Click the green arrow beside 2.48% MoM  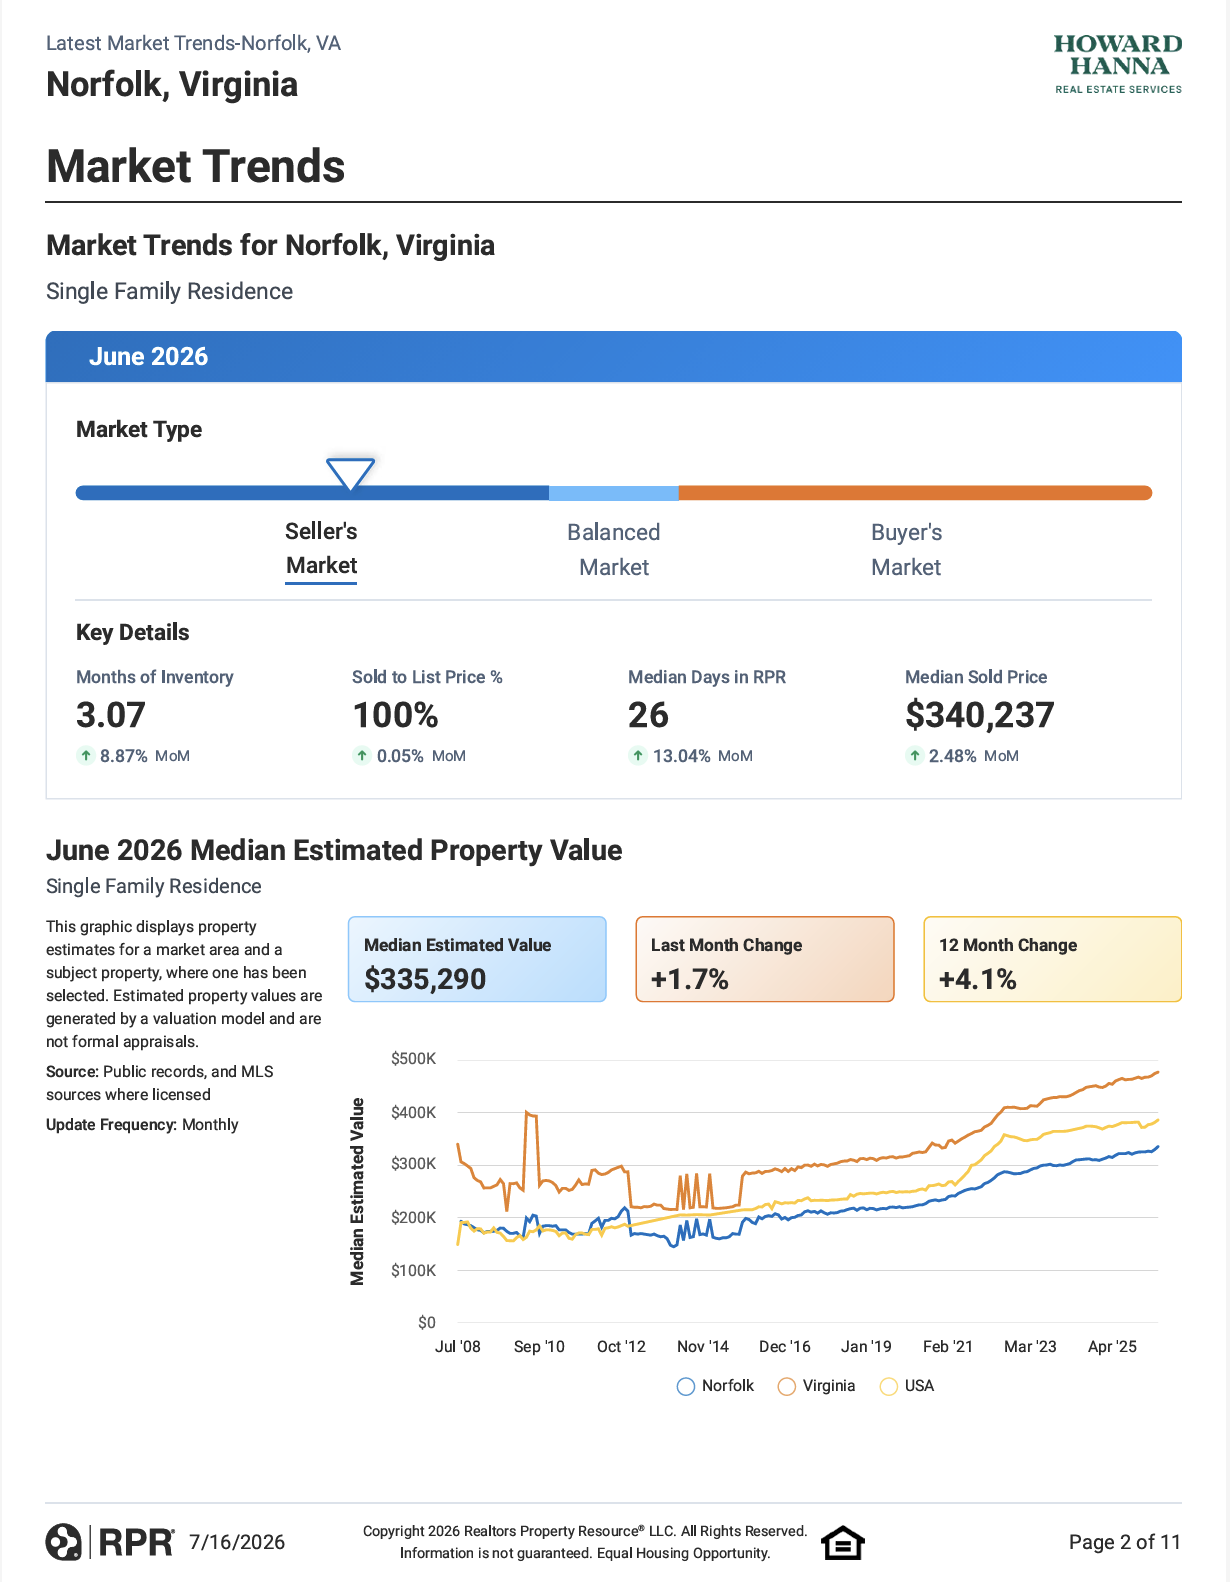coord(914,756)
